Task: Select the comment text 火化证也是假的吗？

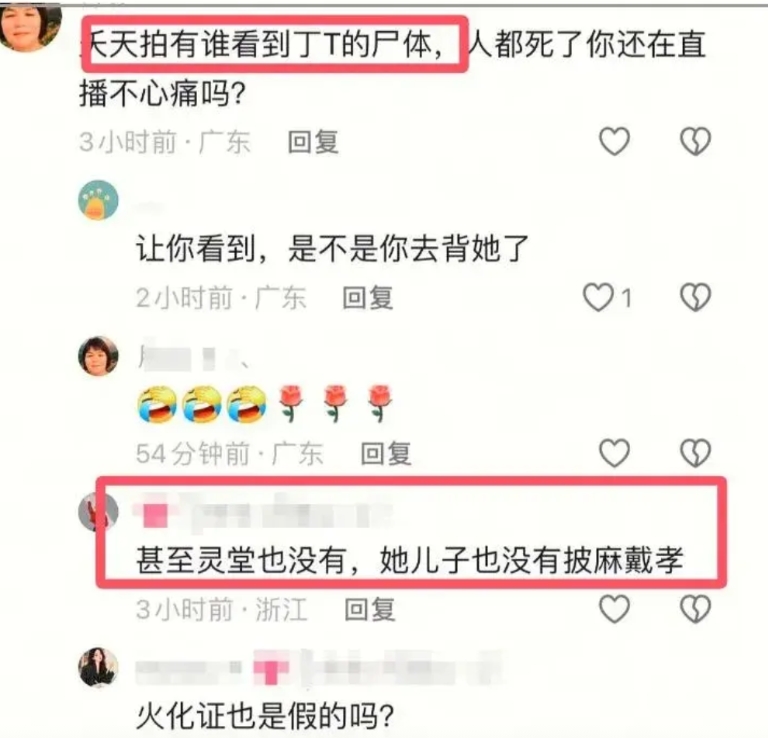Action: click(265, 716)
